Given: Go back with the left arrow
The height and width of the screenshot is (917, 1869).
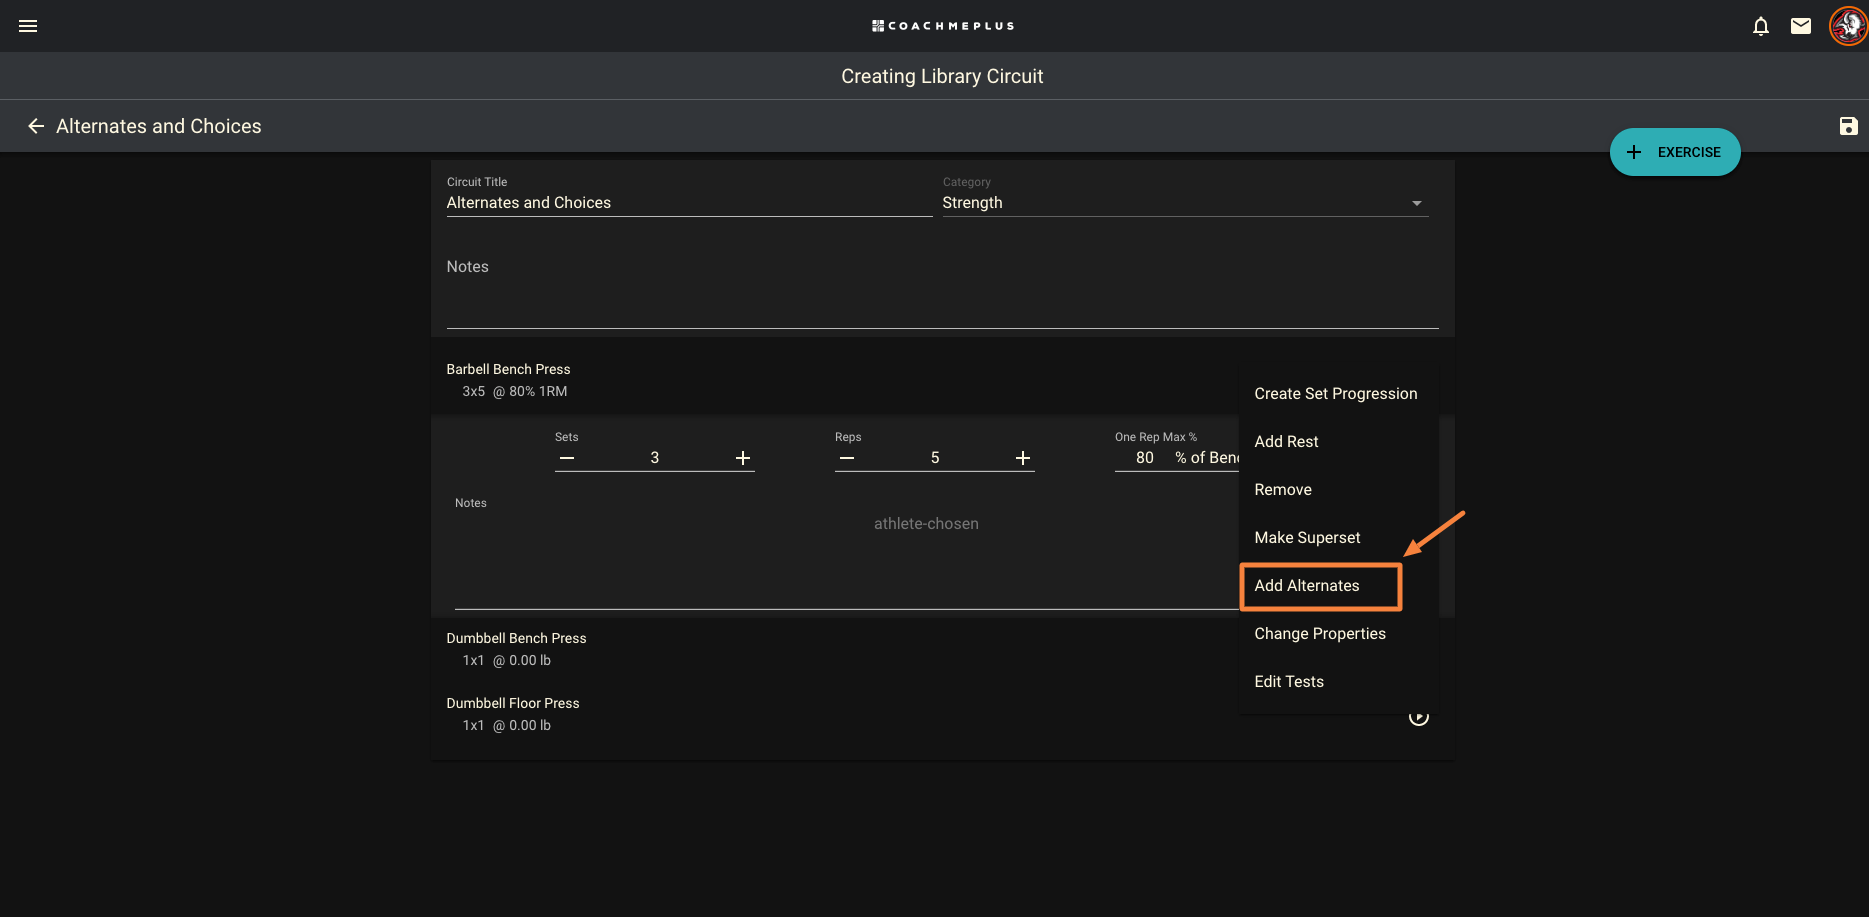Looking at the screenshot, I should 36,126.
